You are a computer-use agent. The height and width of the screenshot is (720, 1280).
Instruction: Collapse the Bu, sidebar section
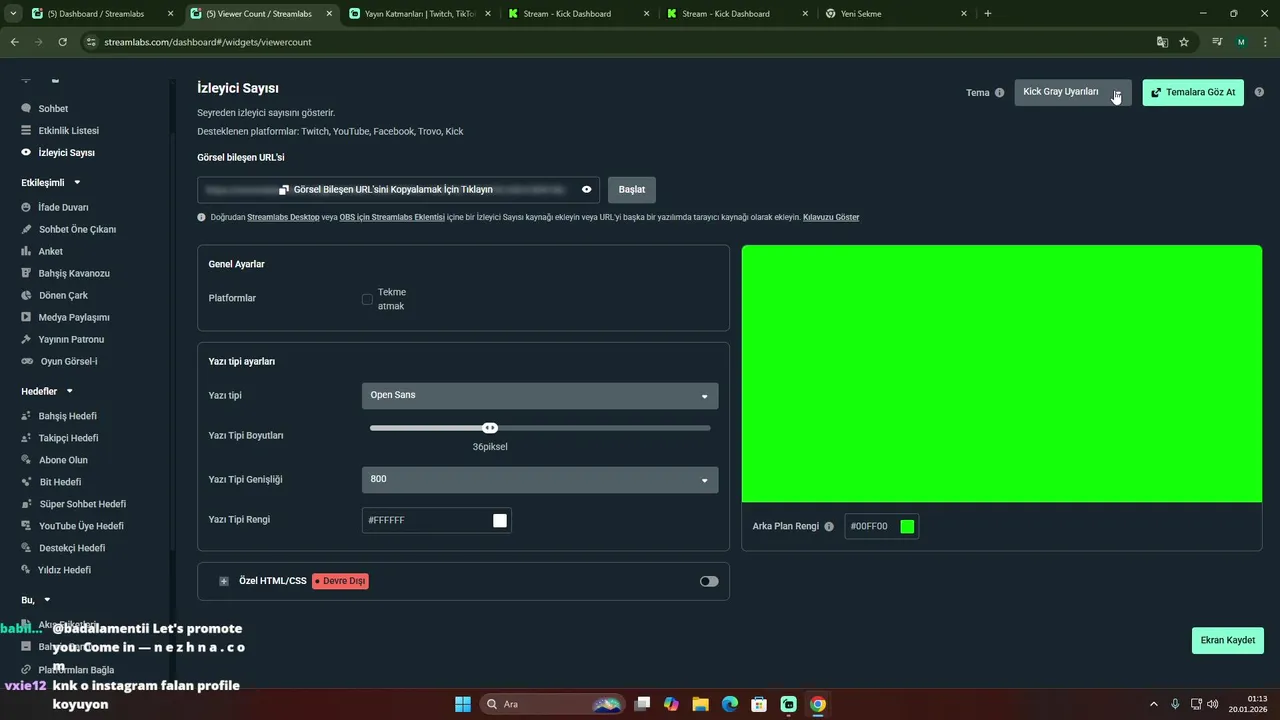47,600
